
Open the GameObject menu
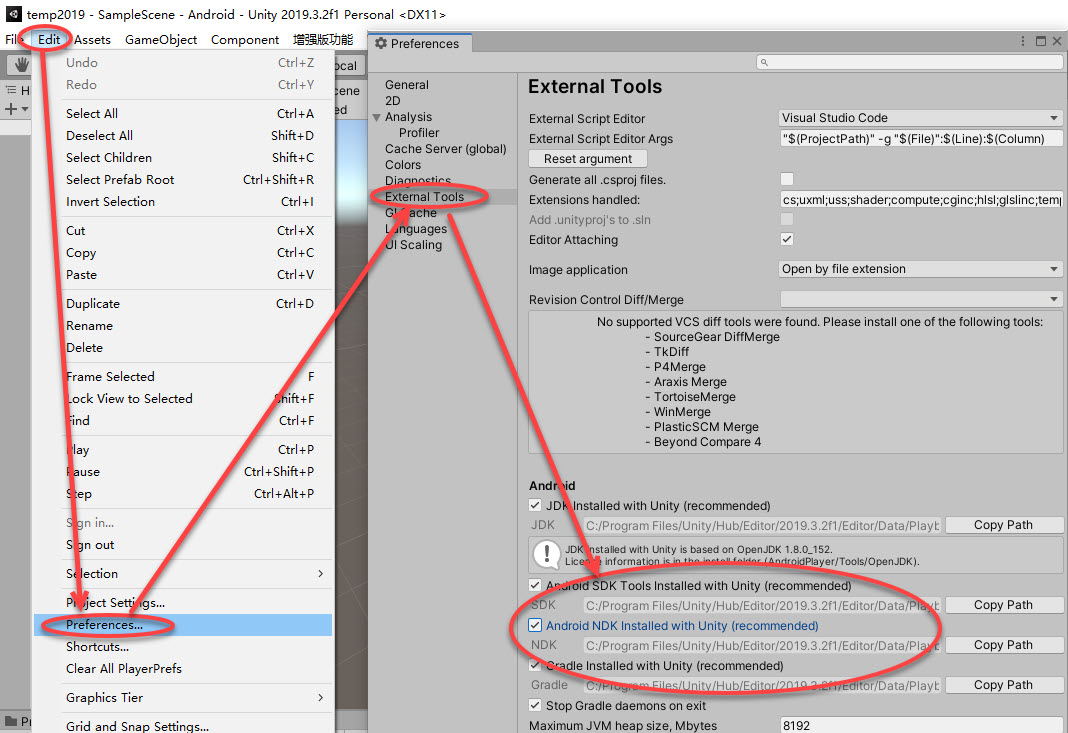(x=161, y=40)
